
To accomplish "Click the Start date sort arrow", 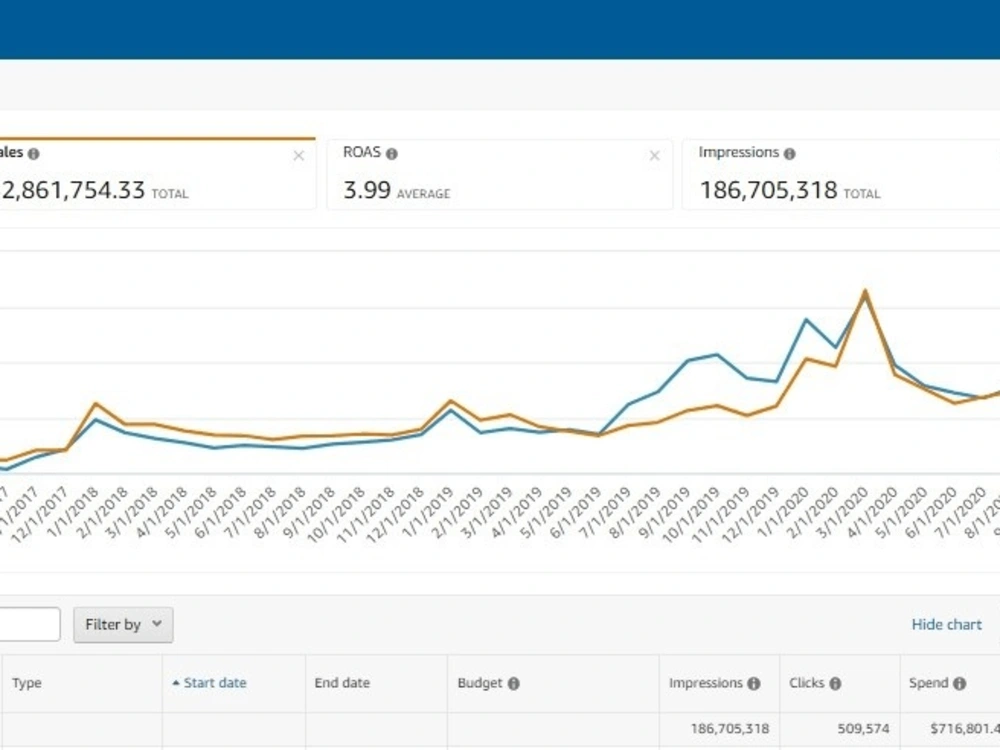I will (x=176, y=683).
